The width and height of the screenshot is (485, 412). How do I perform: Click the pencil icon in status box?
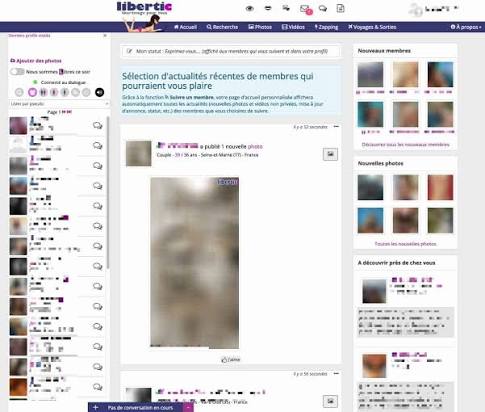129,51
